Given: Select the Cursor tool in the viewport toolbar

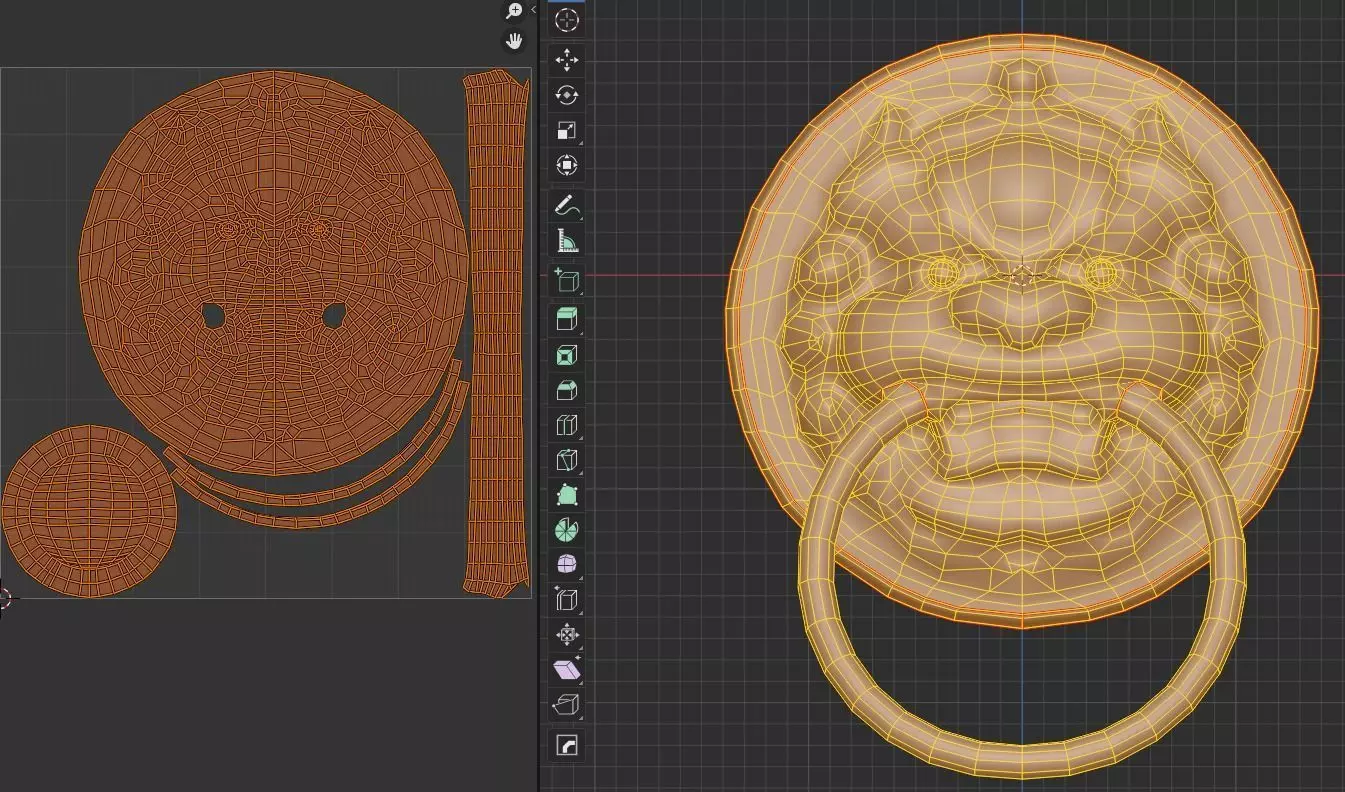Looking at the screenshot, I should [x=567, y=20].
